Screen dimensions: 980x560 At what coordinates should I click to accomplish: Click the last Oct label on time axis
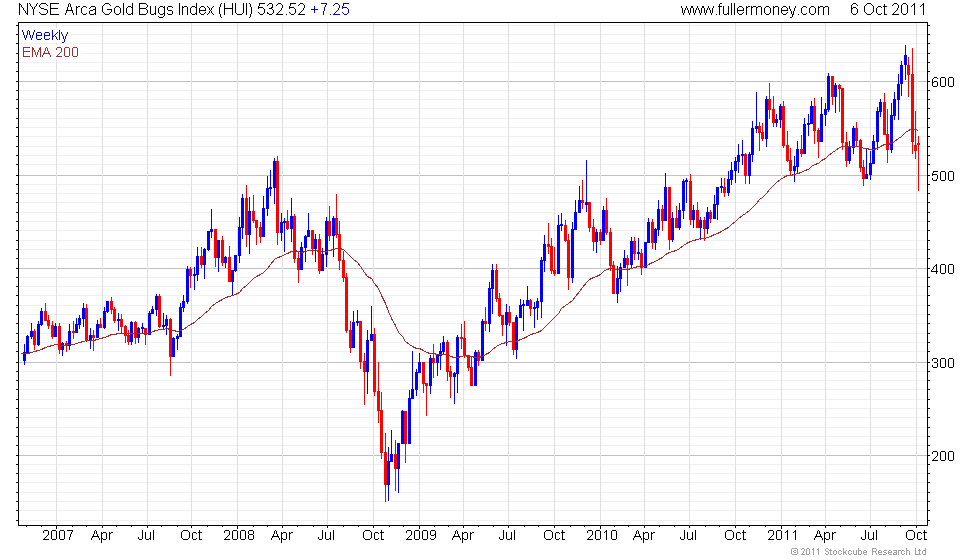click(915, 535)
